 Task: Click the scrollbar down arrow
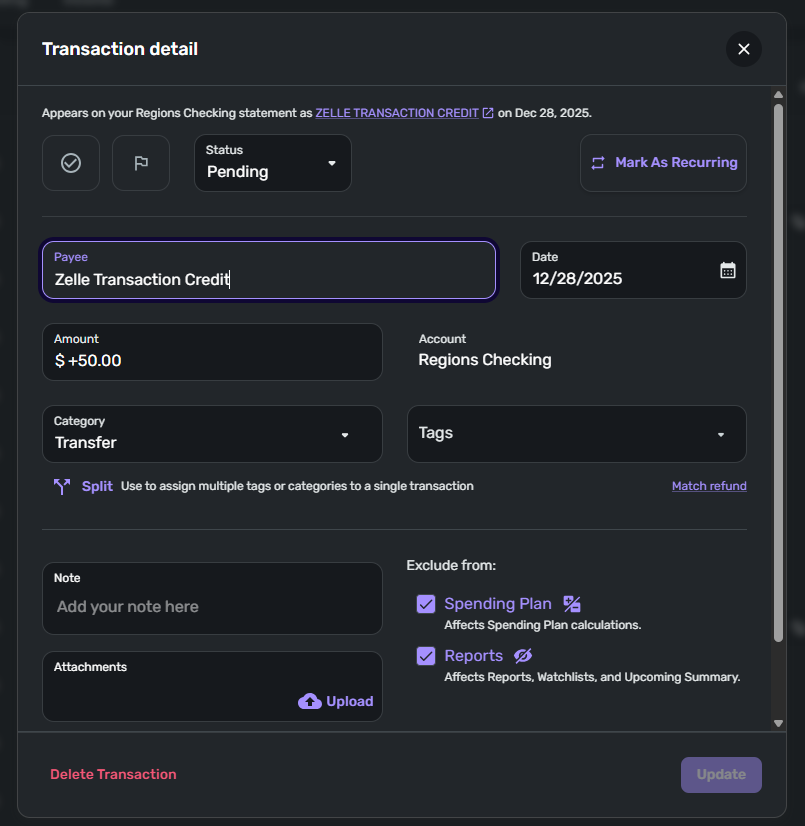tap(778, 722)
